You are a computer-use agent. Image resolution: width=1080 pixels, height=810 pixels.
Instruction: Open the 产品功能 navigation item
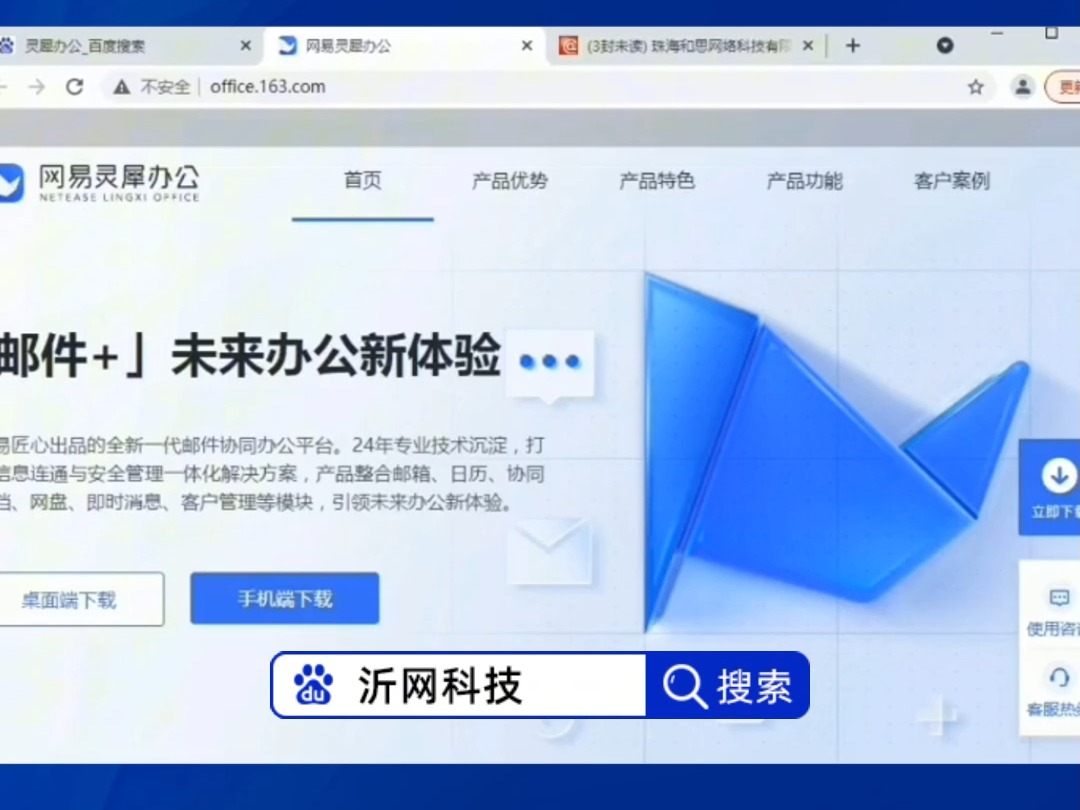[804, 180]
